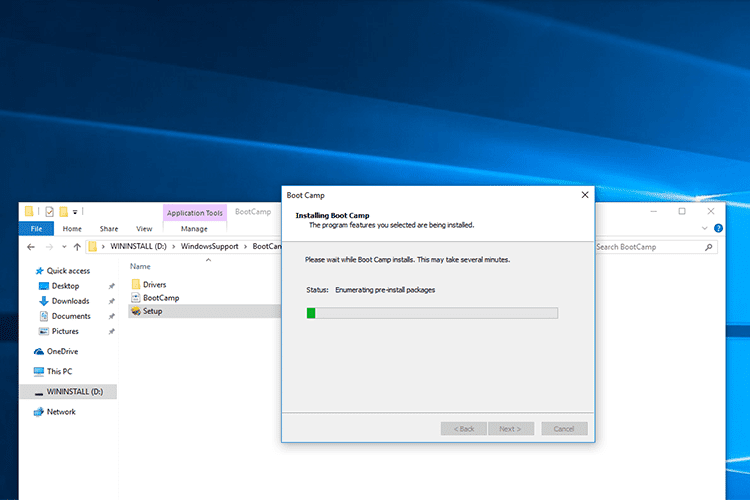Open the File menu in Explorer
Viewport: 750px width, 500px height.
coord(36,229)
